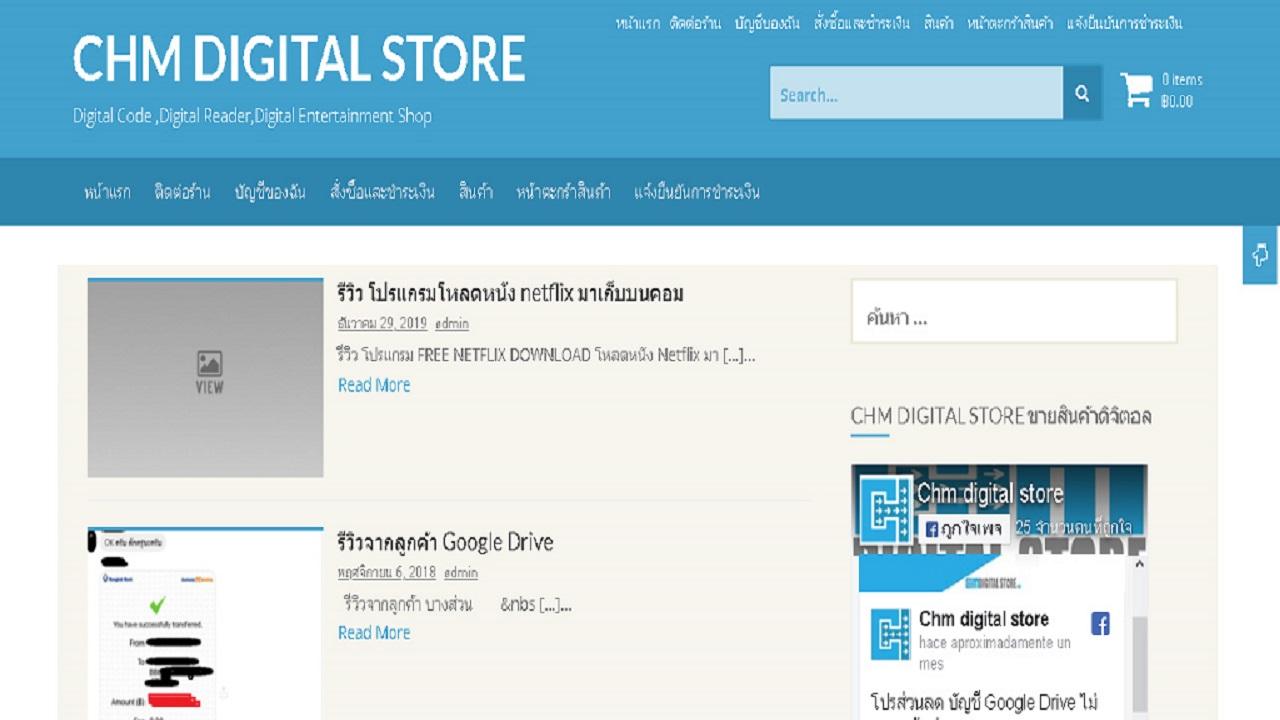
Task: Open บัญชีของฉัน in the small top-header links
Action: pyautogui.click(x=767, y=23)
